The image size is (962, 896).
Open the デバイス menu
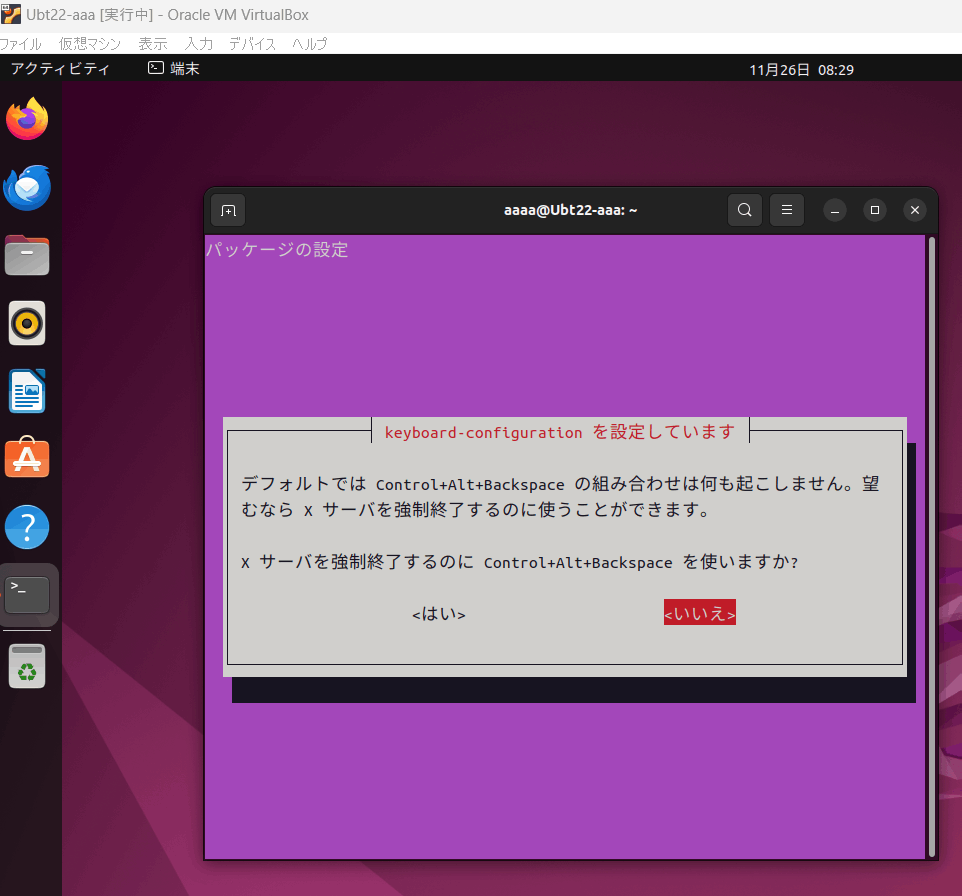tap(252, 44)
